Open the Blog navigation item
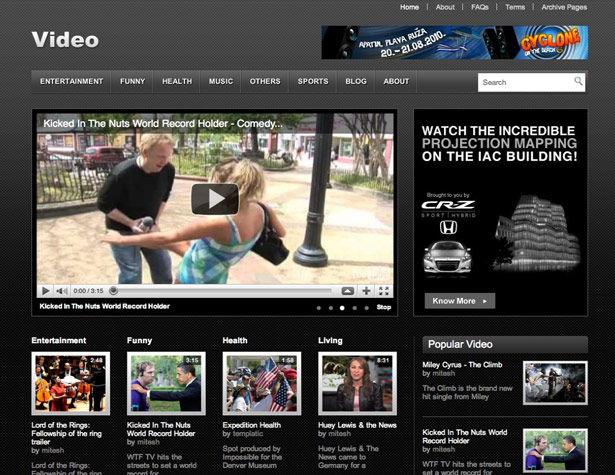 click(x=356, y=81)
